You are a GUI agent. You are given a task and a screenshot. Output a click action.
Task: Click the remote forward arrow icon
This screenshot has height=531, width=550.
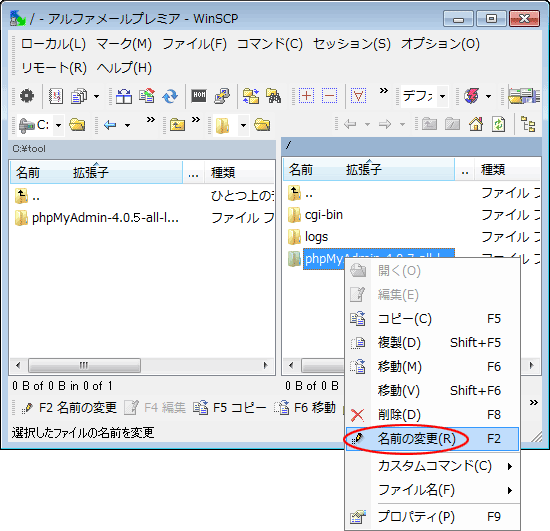385,124
